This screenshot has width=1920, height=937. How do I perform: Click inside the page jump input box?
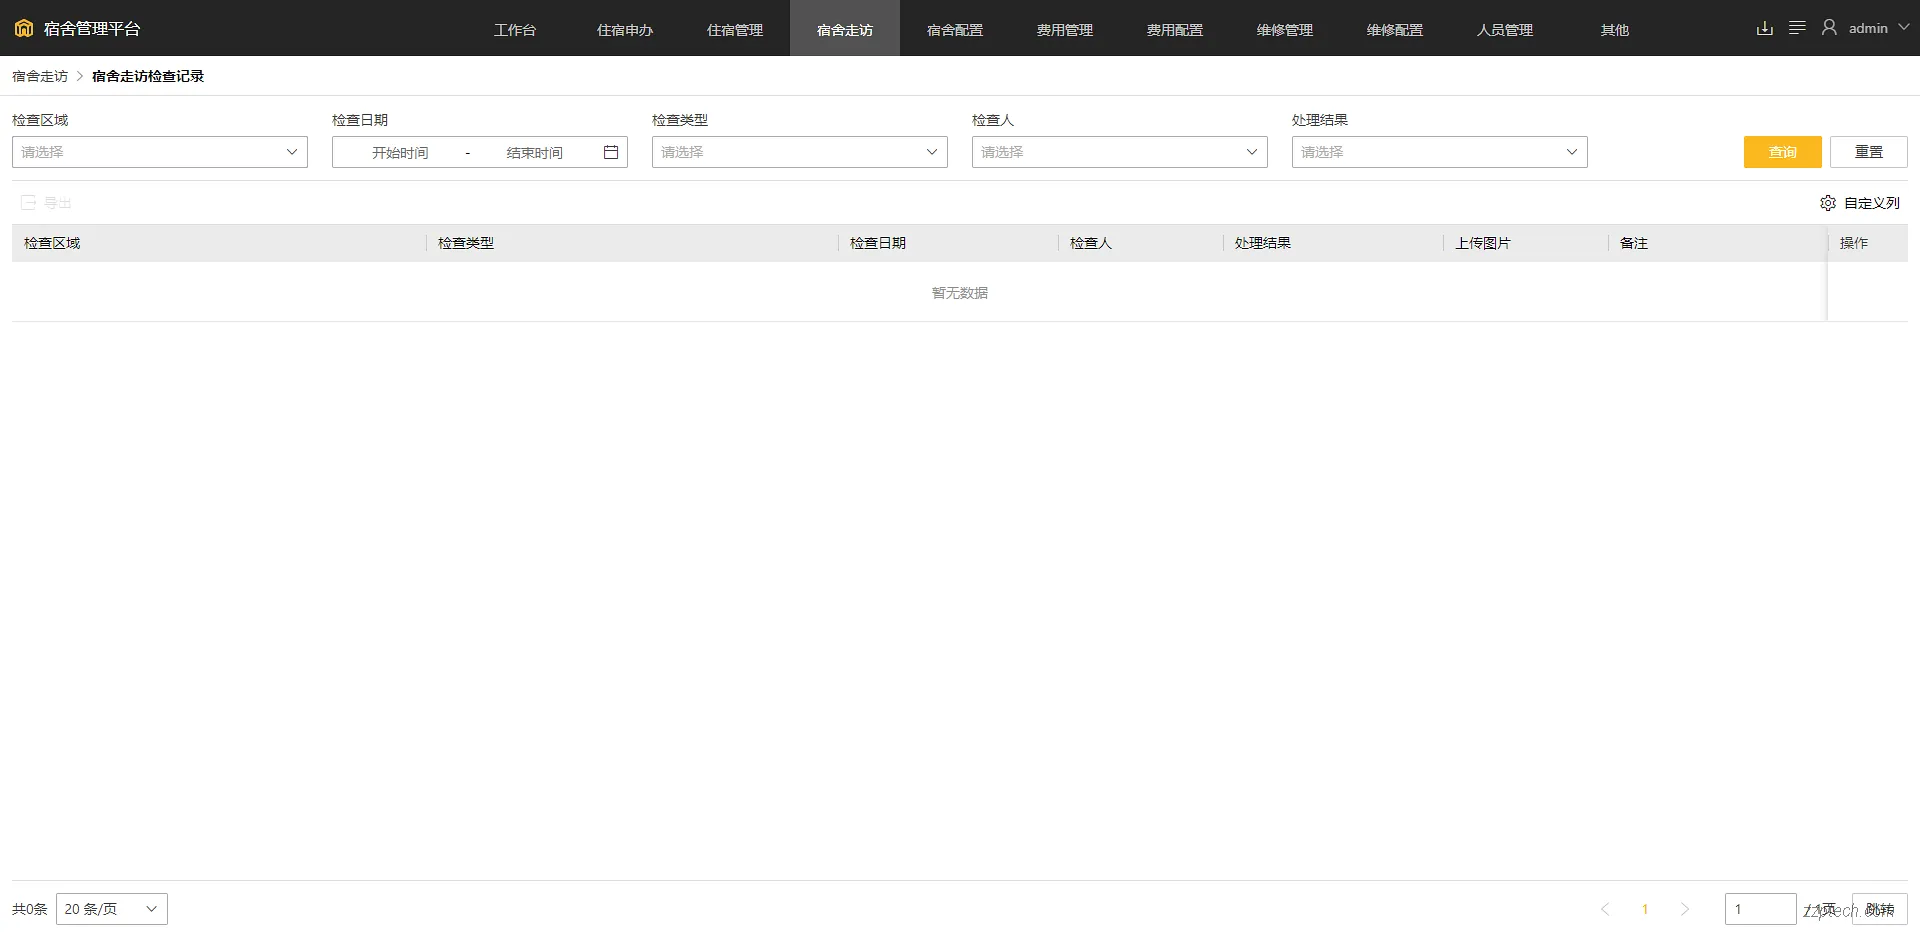tap(1759, 909)
